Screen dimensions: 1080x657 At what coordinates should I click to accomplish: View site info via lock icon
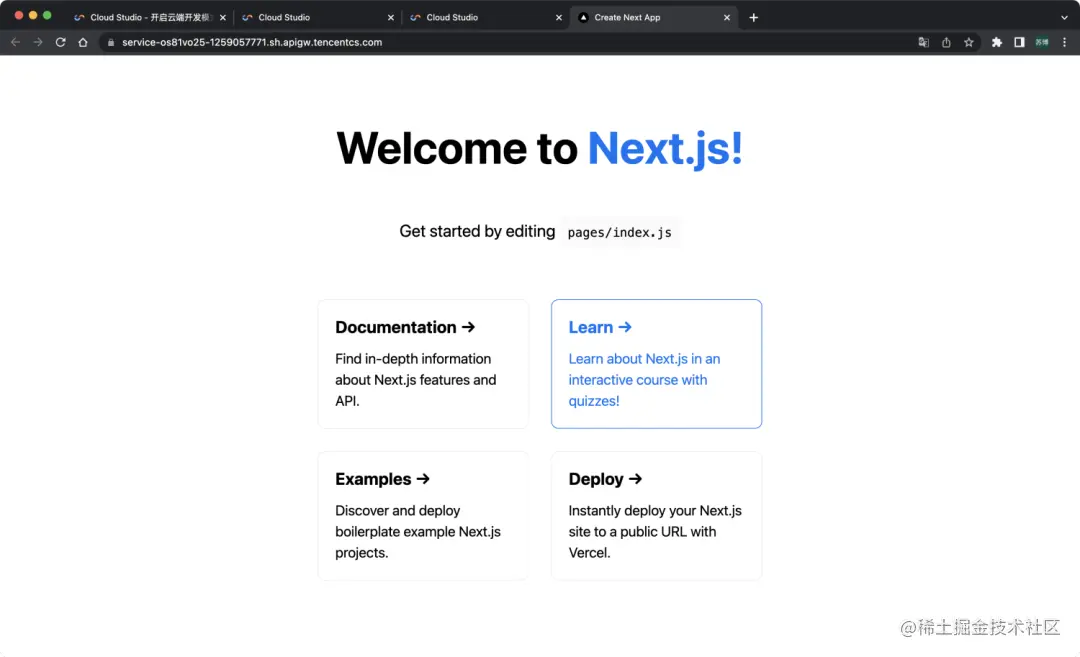point(111,42)
